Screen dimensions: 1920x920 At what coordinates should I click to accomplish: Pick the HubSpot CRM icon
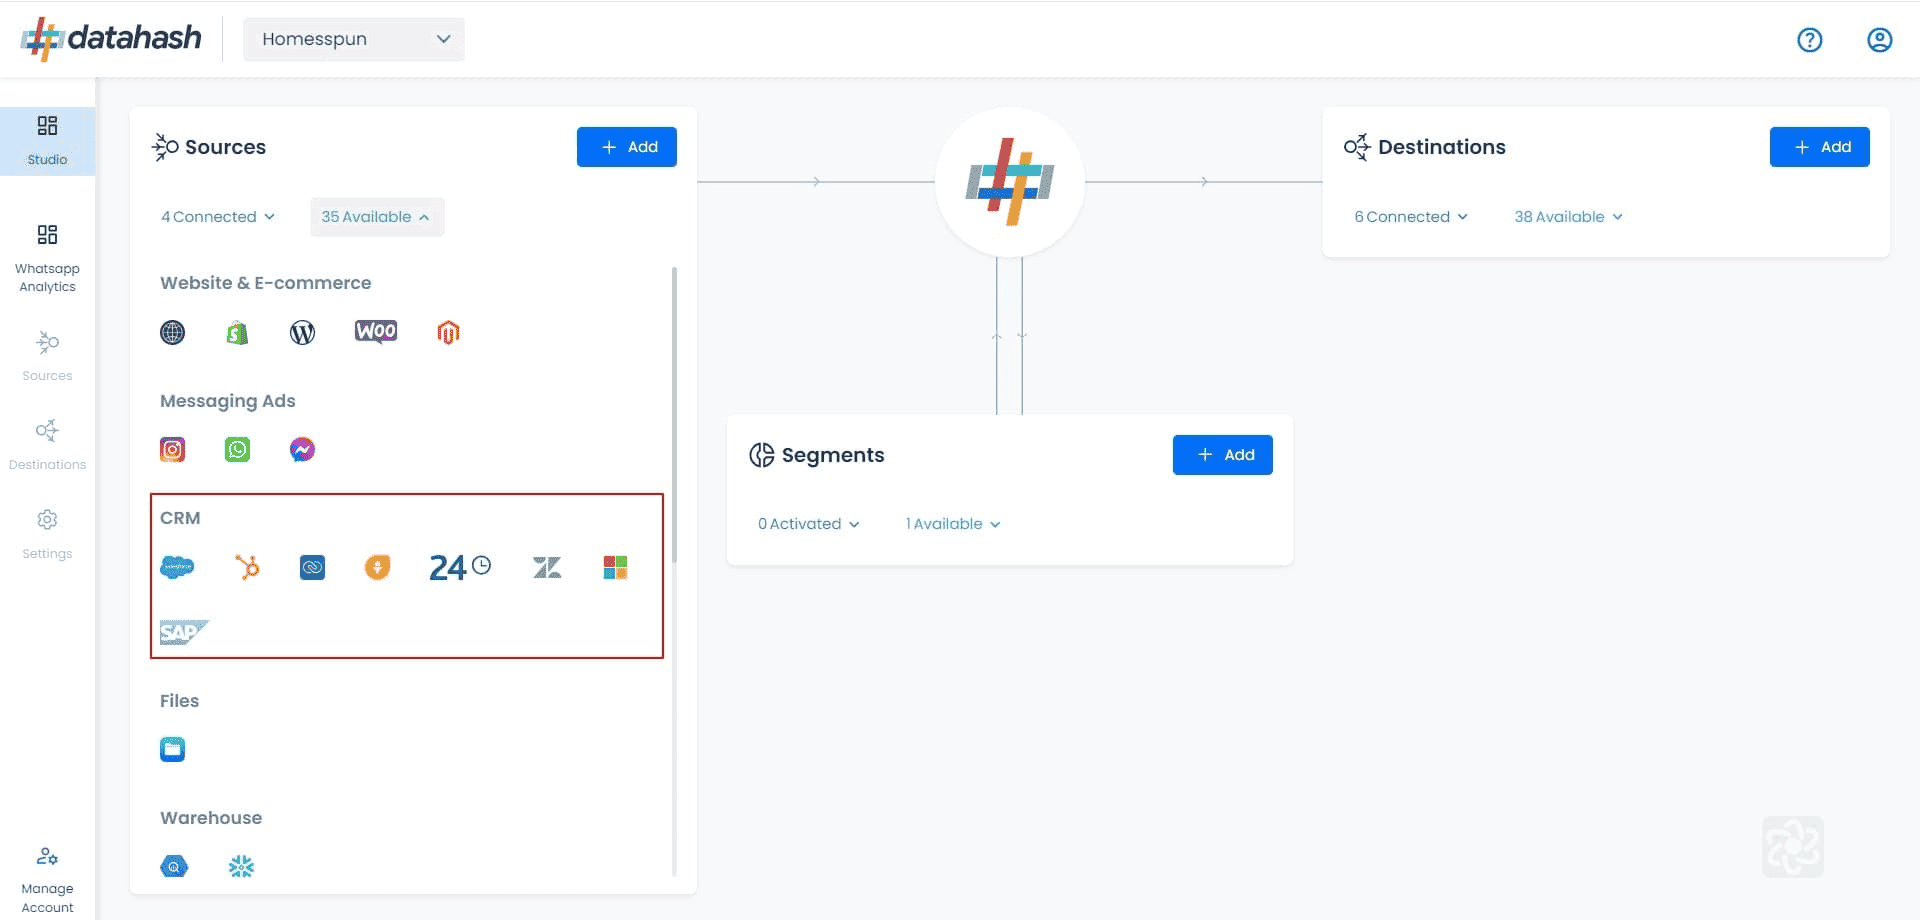point(247,567)
